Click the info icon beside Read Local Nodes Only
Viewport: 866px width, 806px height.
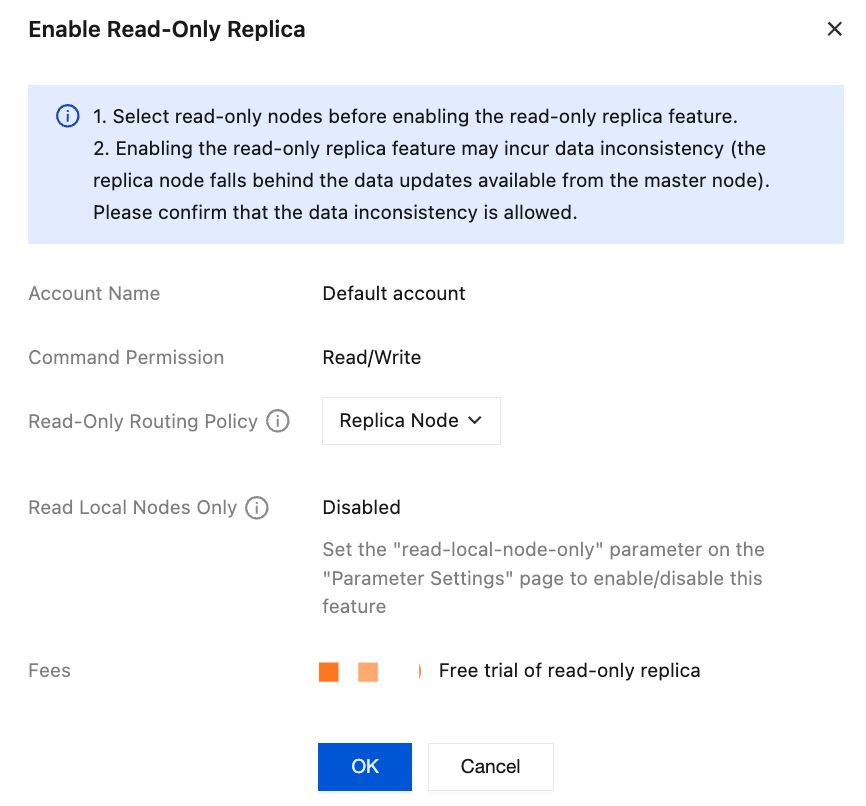[x=257, y=508]
